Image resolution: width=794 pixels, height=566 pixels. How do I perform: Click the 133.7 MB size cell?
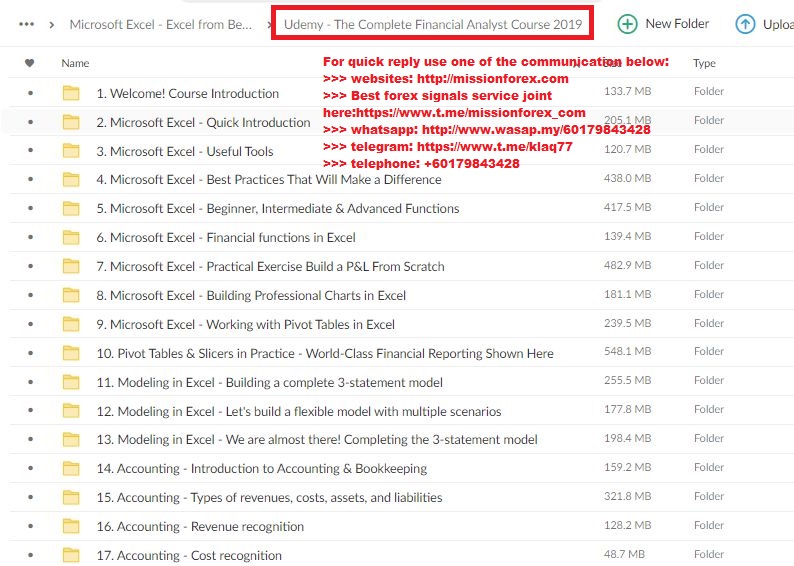[x=627, y=91]
